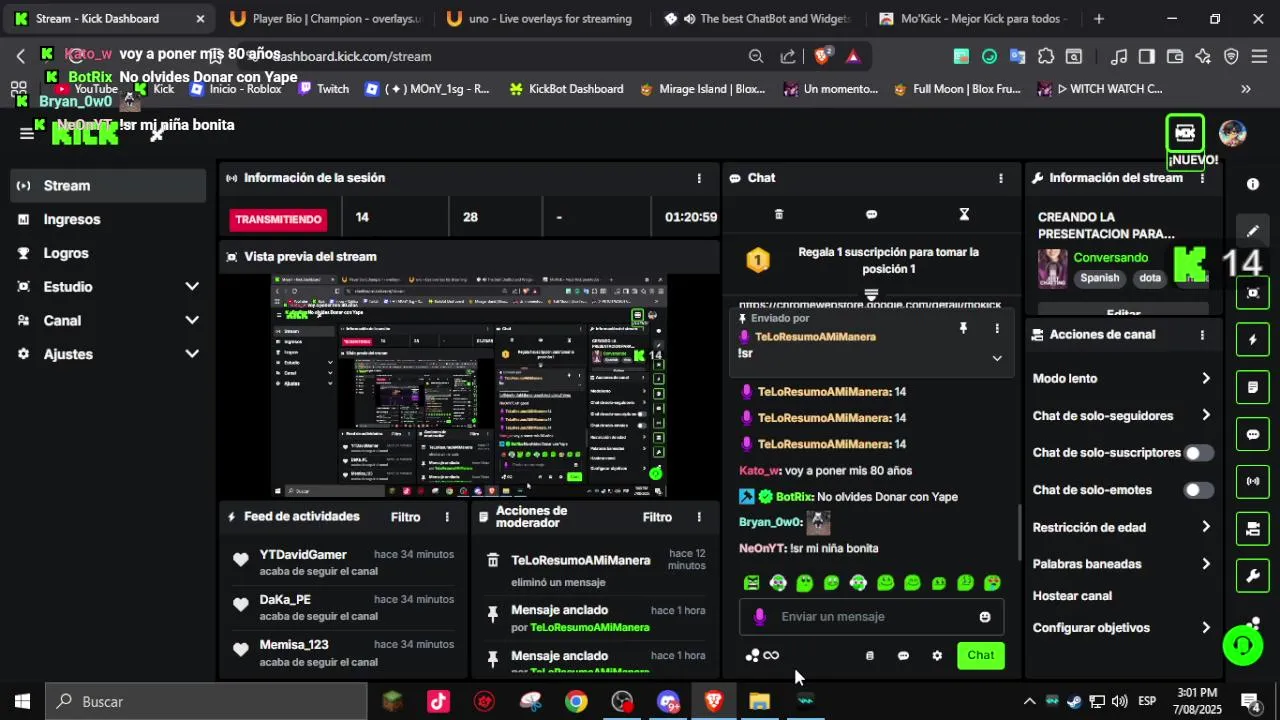Click Filtro in Feed de actividades
This screenshot has width=1280, height=720.
click(x=406, y=517)
